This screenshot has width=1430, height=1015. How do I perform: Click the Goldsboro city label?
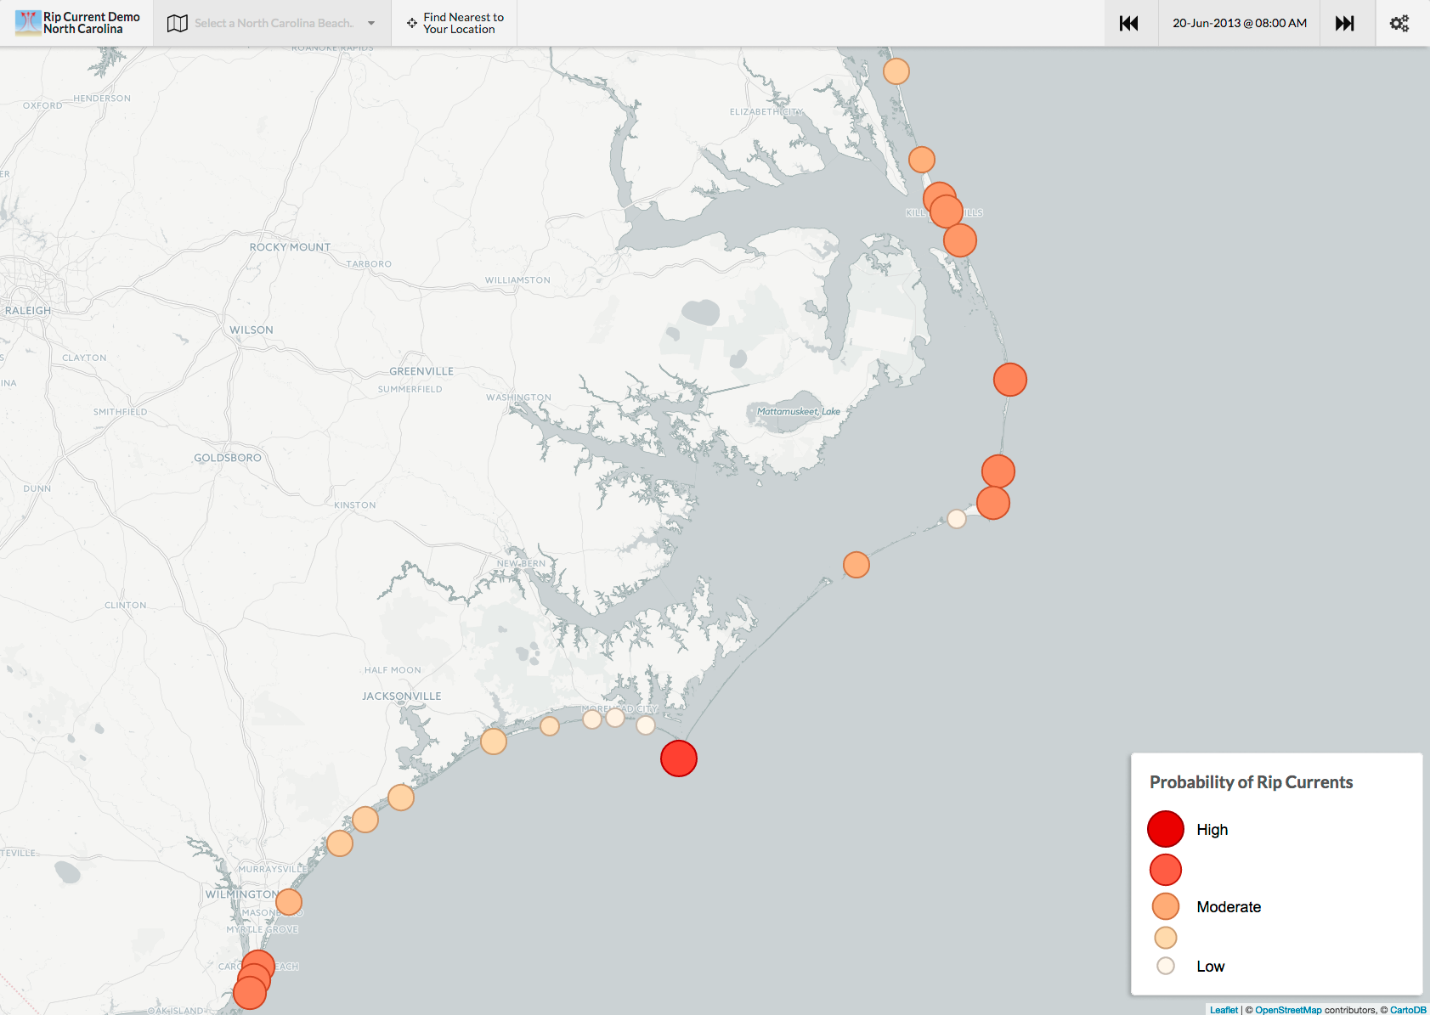(x=228, y=457)
